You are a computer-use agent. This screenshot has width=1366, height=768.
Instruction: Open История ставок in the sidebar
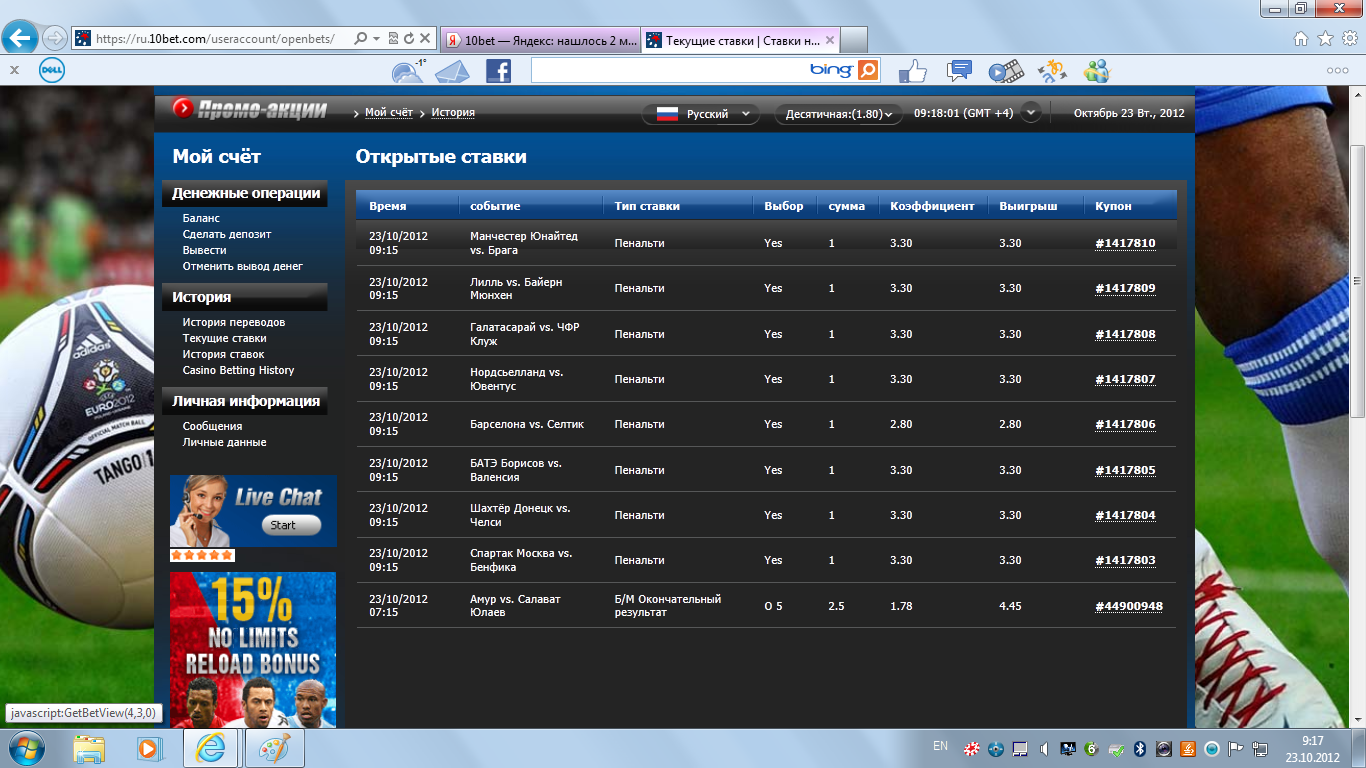[223, 354]
